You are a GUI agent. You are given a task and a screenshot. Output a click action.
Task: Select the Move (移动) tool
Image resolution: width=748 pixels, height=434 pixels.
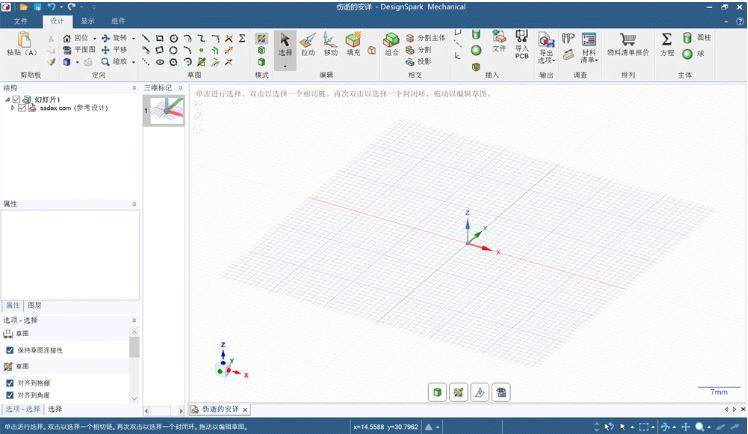tap(330, 44)
